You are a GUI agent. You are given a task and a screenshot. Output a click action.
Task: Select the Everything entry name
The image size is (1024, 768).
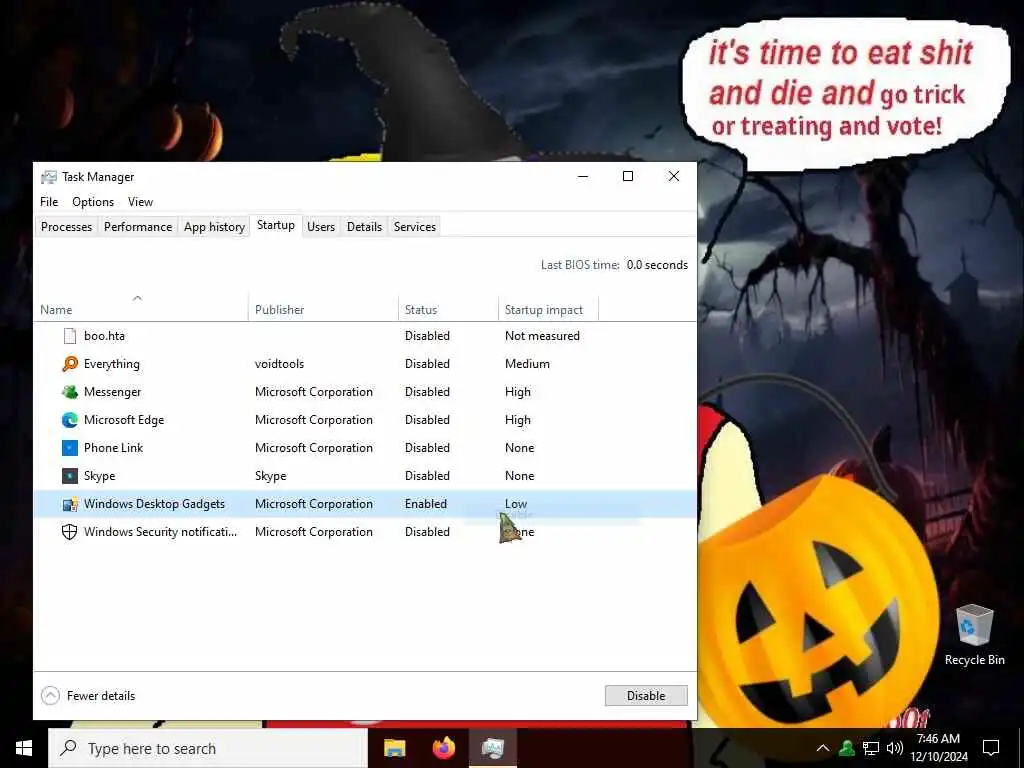coord(112,364)
